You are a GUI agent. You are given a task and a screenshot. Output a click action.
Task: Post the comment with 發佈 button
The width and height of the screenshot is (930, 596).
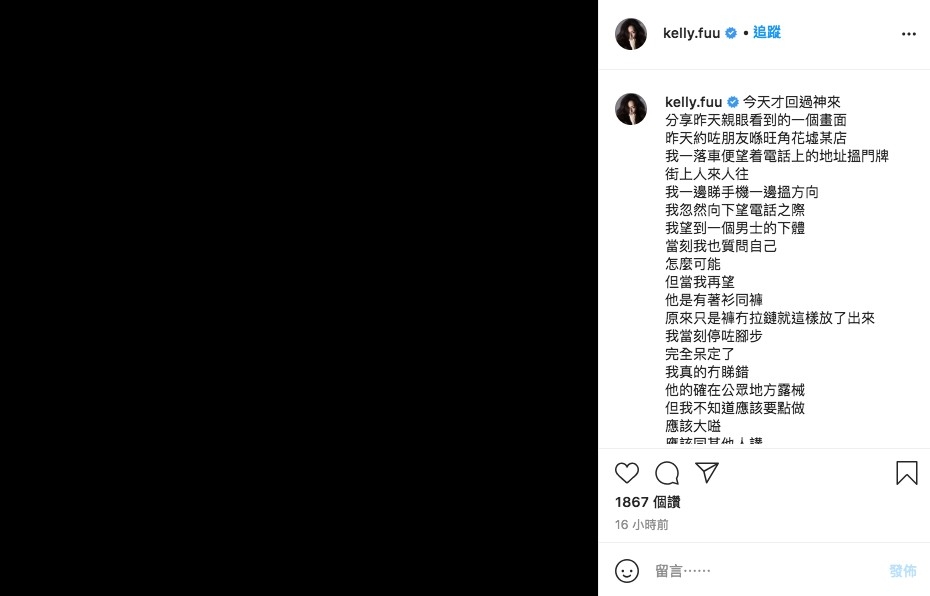pyautogui.click(x=903, y=571)
